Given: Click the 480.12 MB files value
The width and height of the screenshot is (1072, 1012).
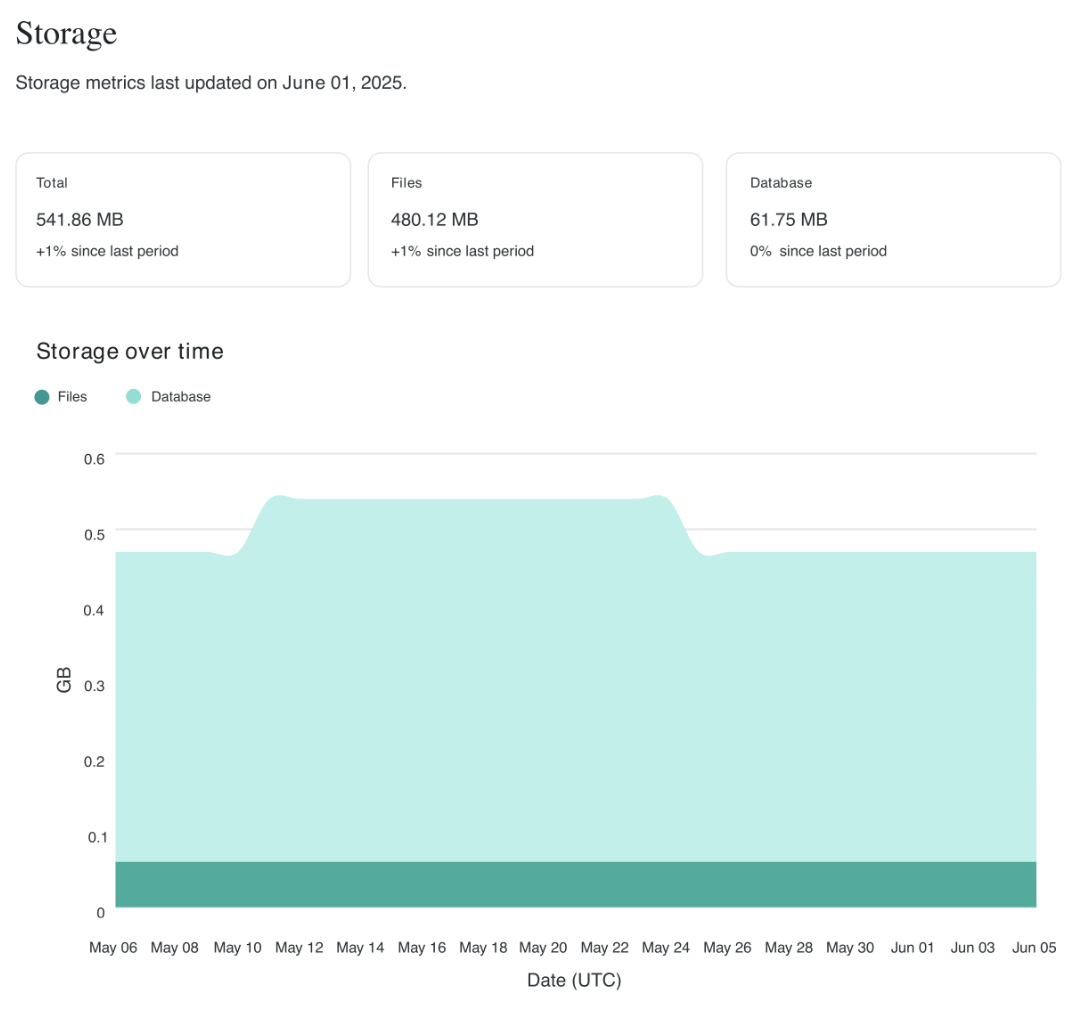Looking at the screenshot, I should pyautogui.click(x=434, y=220).
